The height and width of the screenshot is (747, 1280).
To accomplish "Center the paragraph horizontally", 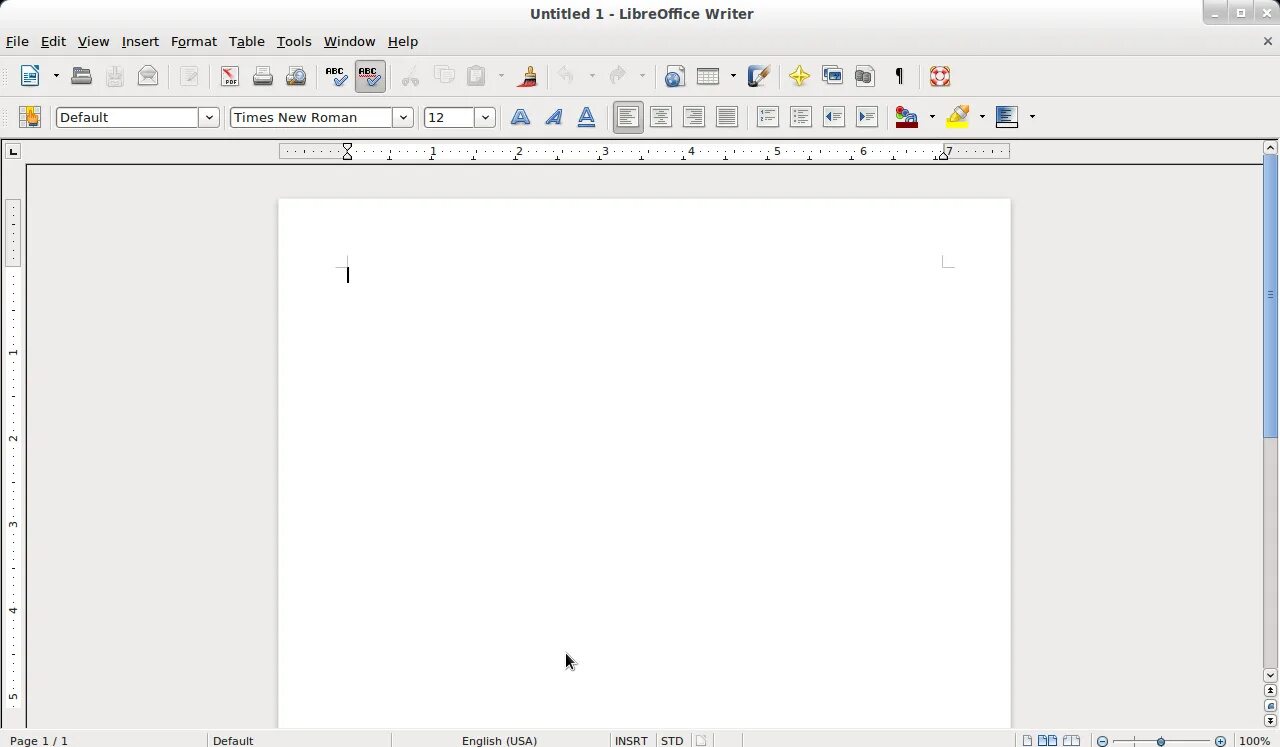I will (x=661, y=117).
